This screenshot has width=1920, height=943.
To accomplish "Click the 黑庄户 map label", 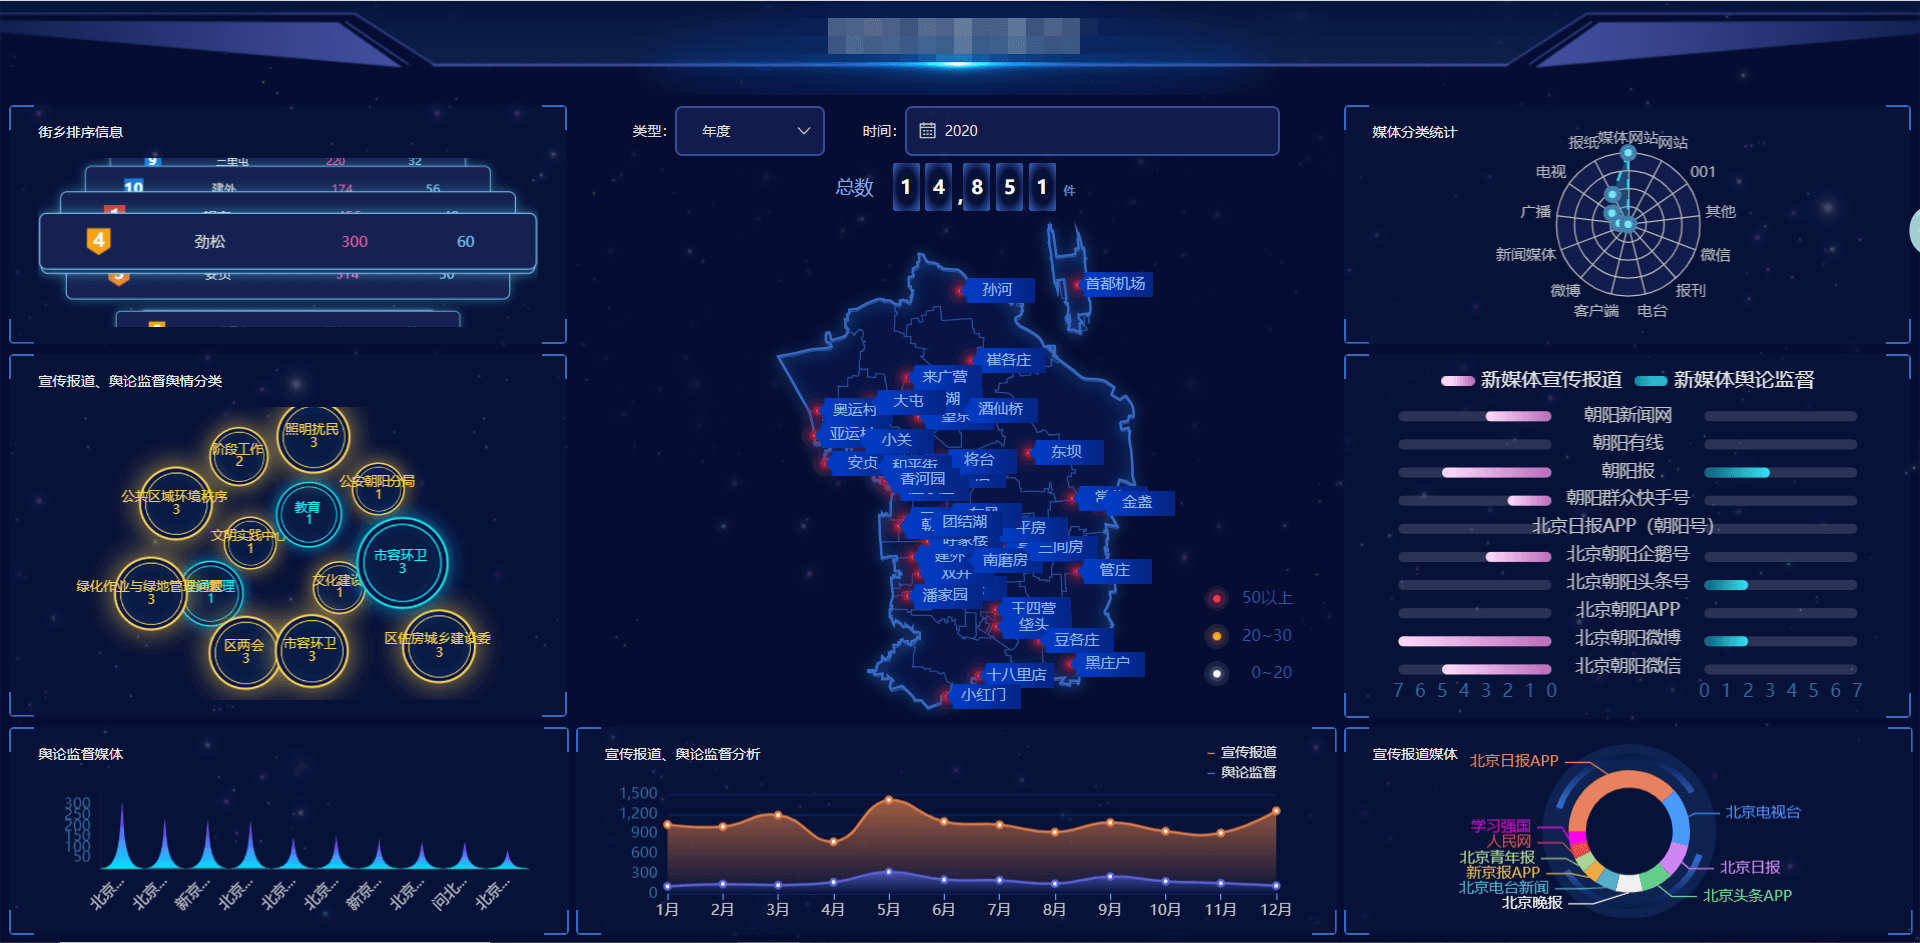I will pos(1107,663).
